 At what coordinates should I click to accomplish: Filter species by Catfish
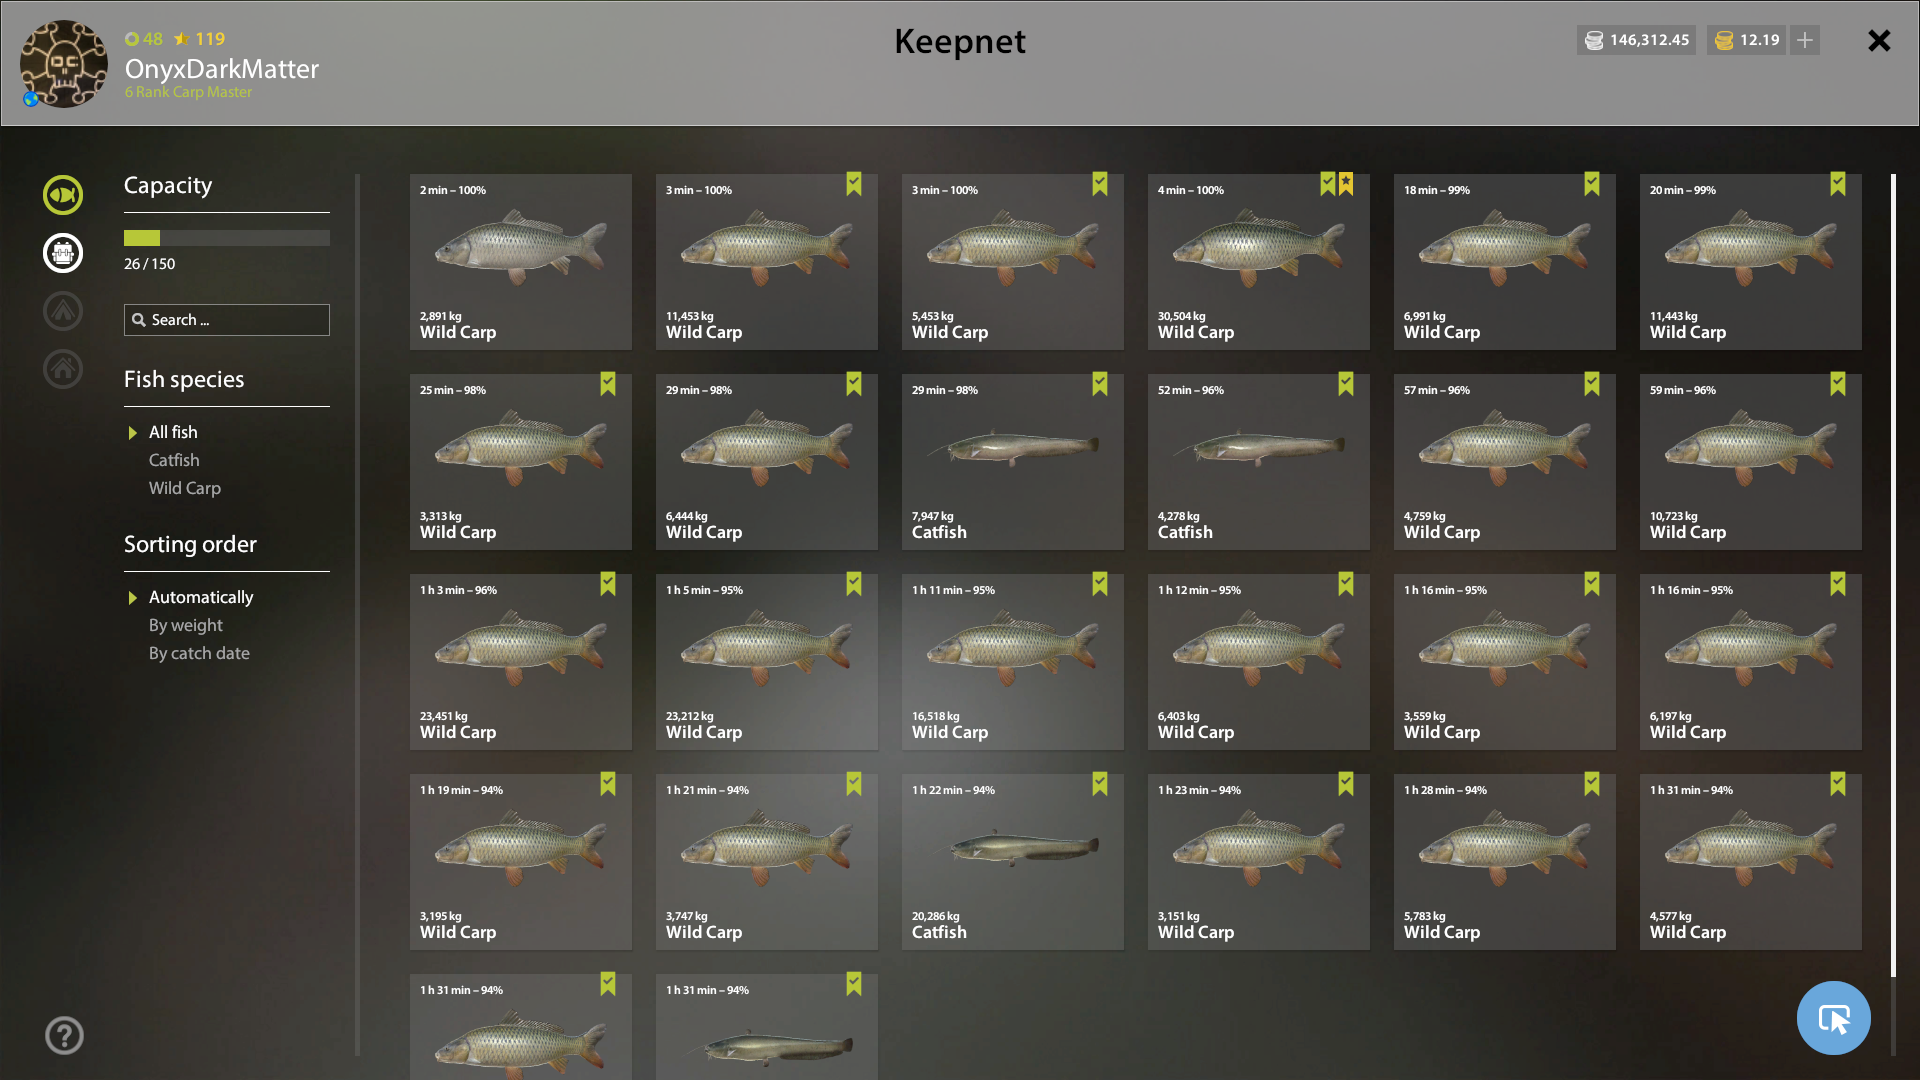pos(174,460)
